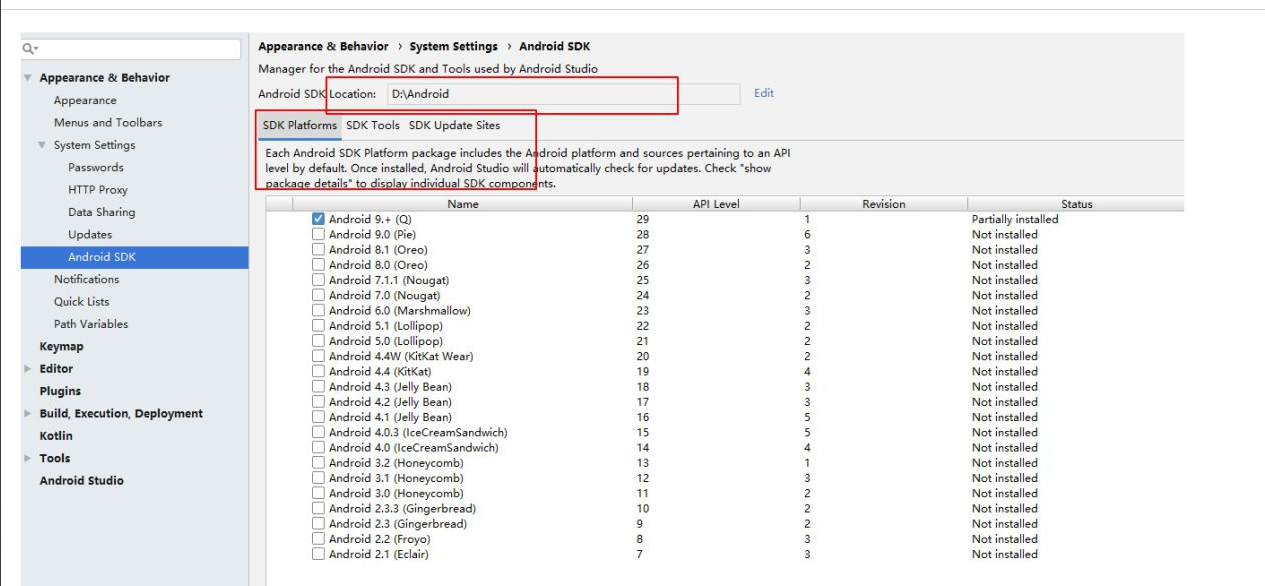This screenshot has width=1265, height=586.
Task: Open Menus and Toolbars settings
Action: pos(108,123)
